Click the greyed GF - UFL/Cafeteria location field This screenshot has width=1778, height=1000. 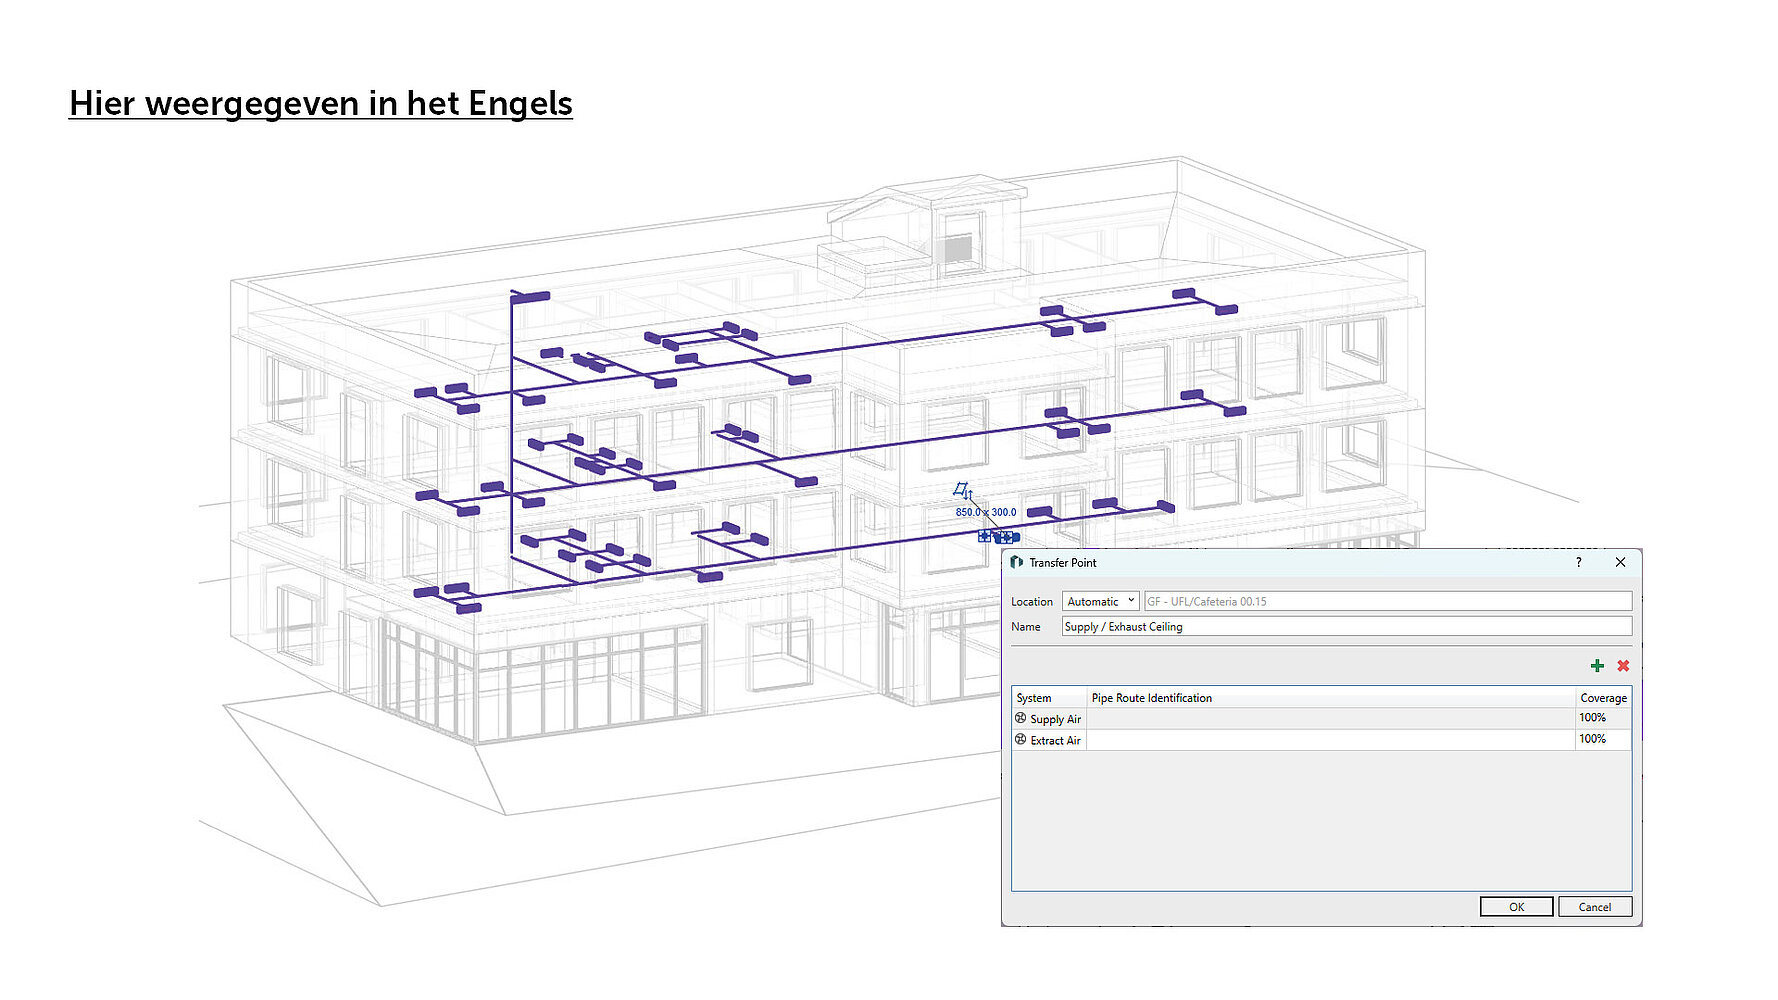[x=1387, y=601]
